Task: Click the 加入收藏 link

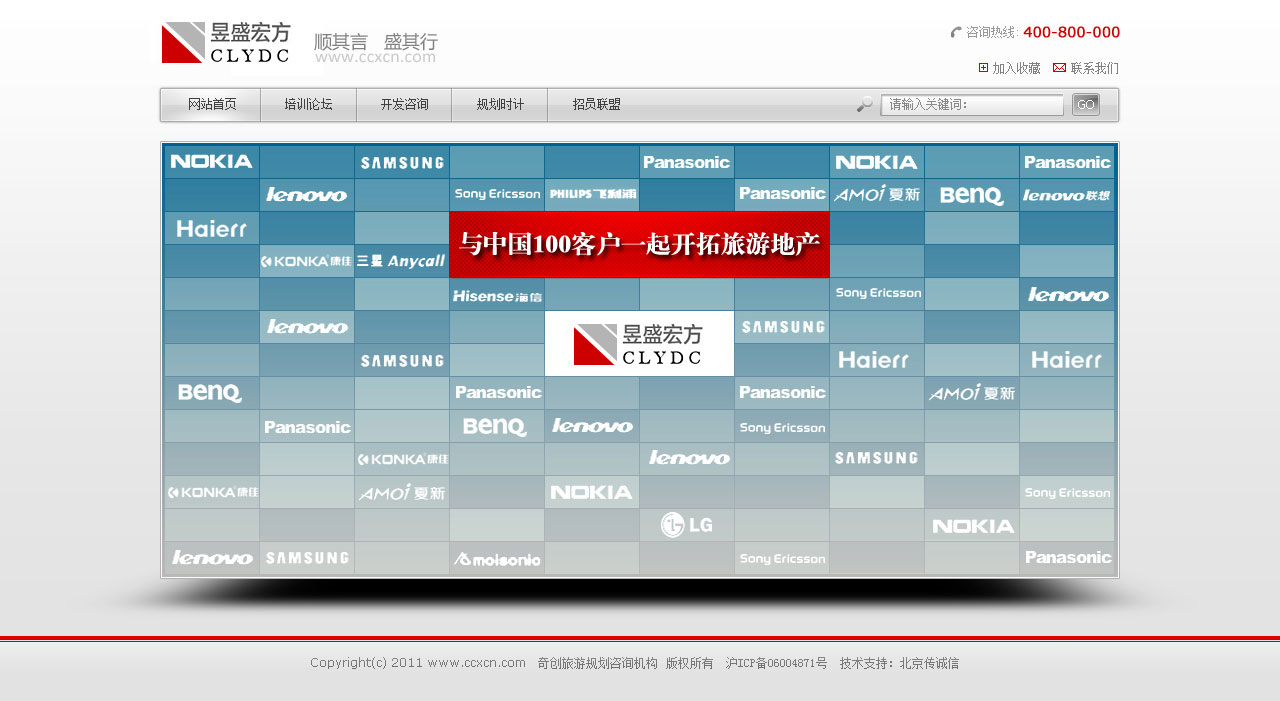Action: (x=1016, y=68)
